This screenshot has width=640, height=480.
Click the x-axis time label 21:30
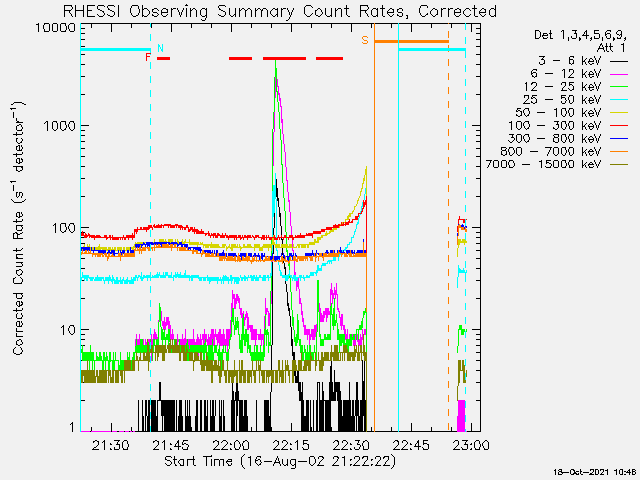[x=111, y=445]
